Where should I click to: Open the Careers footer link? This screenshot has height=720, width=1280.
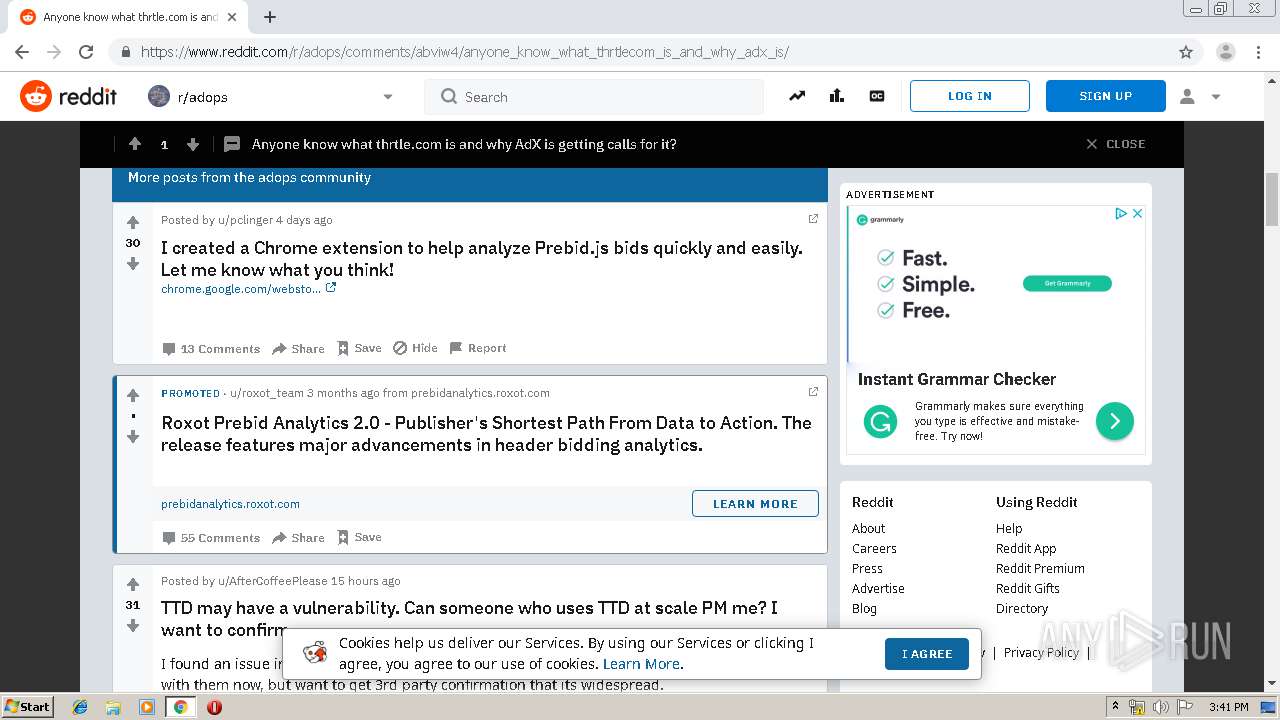(x=874, y=548)
